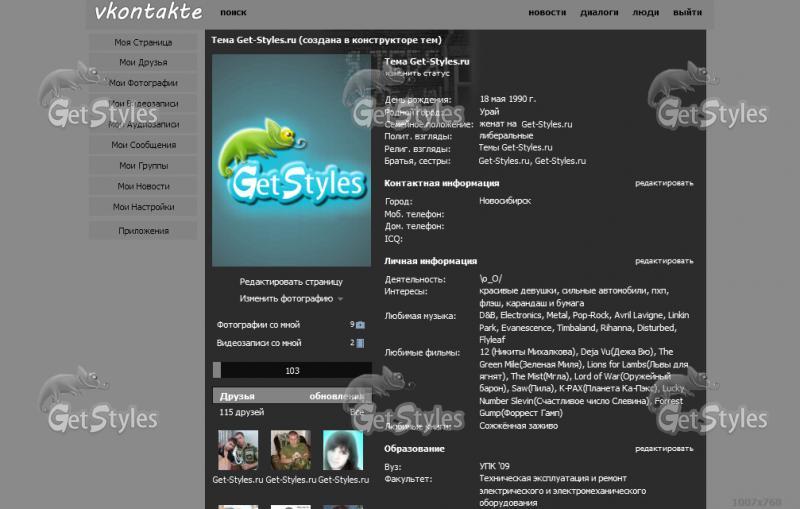The width and height of the screenshot is (800, 509).
Task: Expand the Изменить фотографию dropdown arrow
Action: (x=340, y=299)
